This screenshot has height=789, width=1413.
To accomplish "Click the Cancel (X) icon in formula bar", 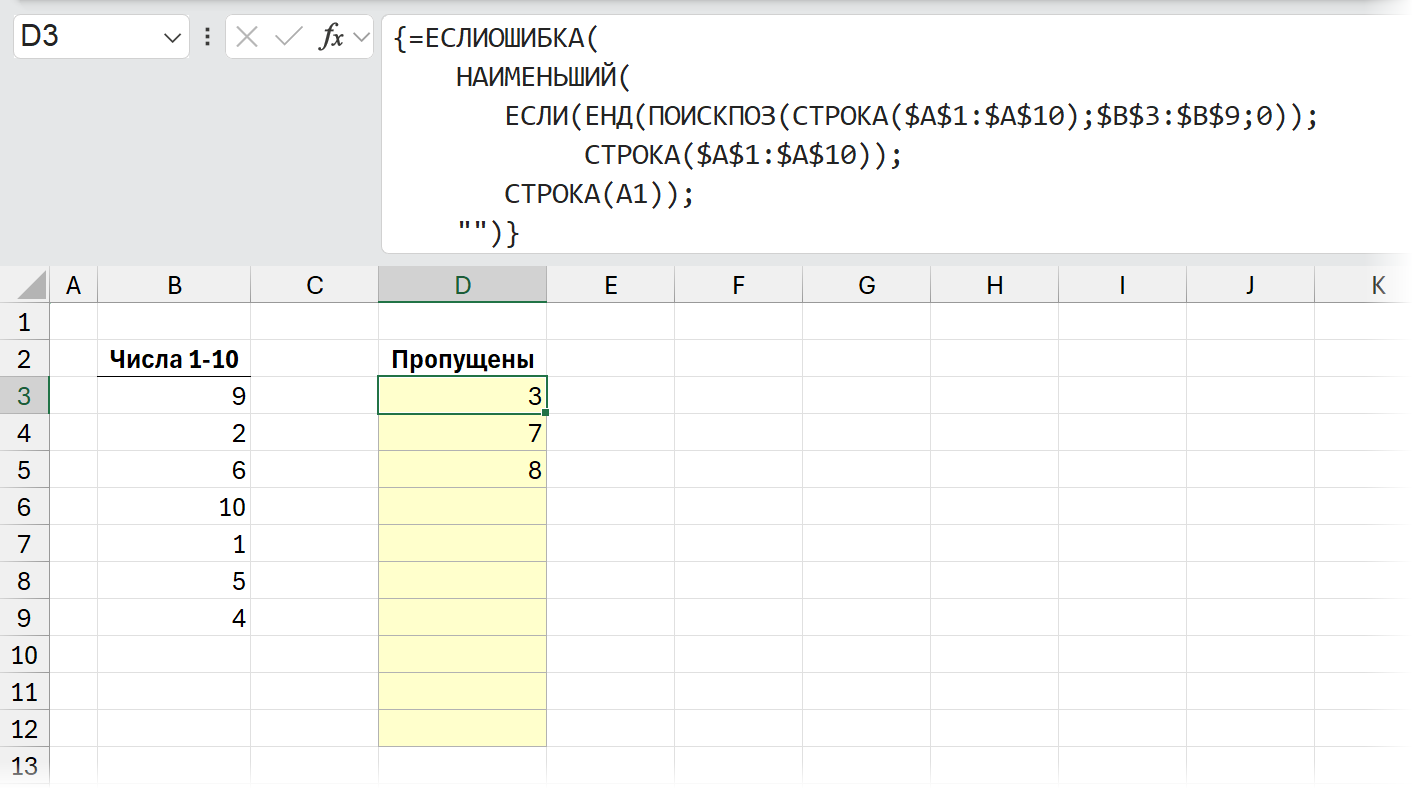I will [x=247, y=37].
